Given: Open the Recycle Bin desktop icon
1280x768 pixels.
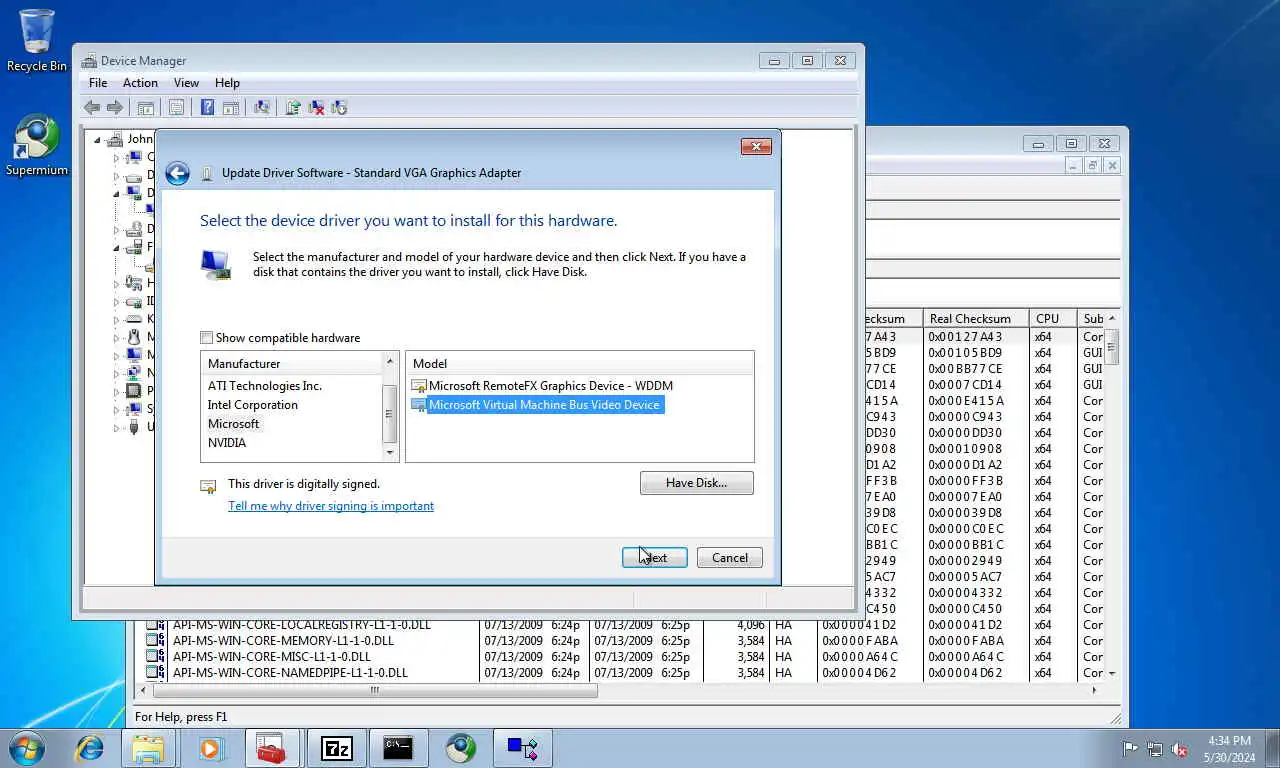Looking at the screenshot, I should (37, 41).
